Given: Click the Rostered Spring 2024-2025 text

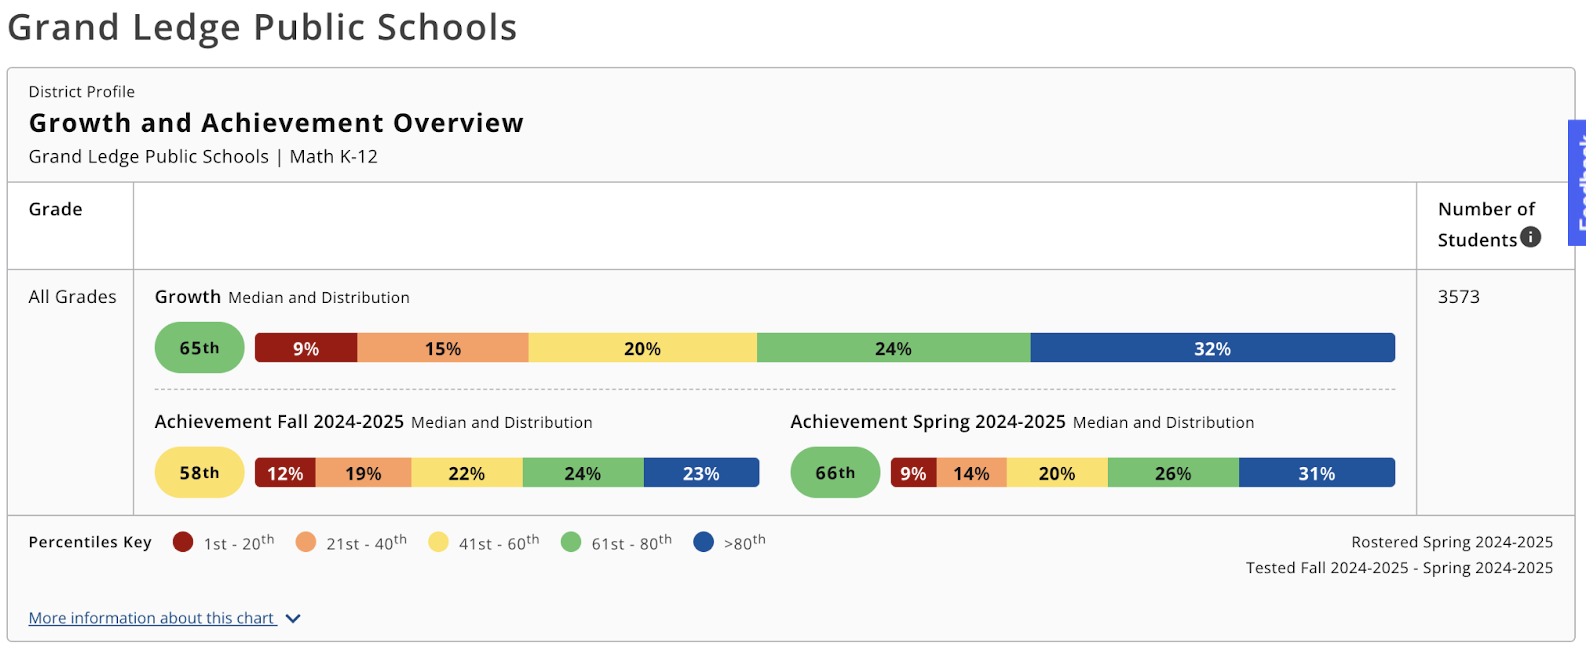Looking at the screenshot, I should [1452, 542].
